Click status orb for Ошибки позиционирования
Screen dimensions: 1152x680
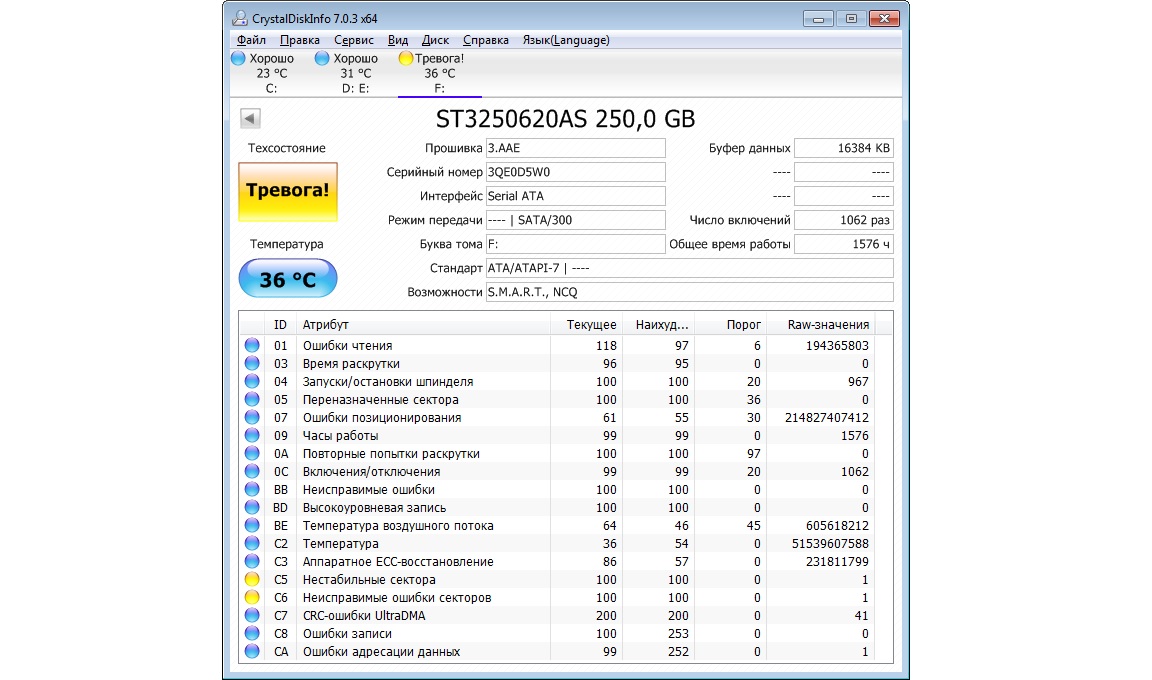click(252, 417)
